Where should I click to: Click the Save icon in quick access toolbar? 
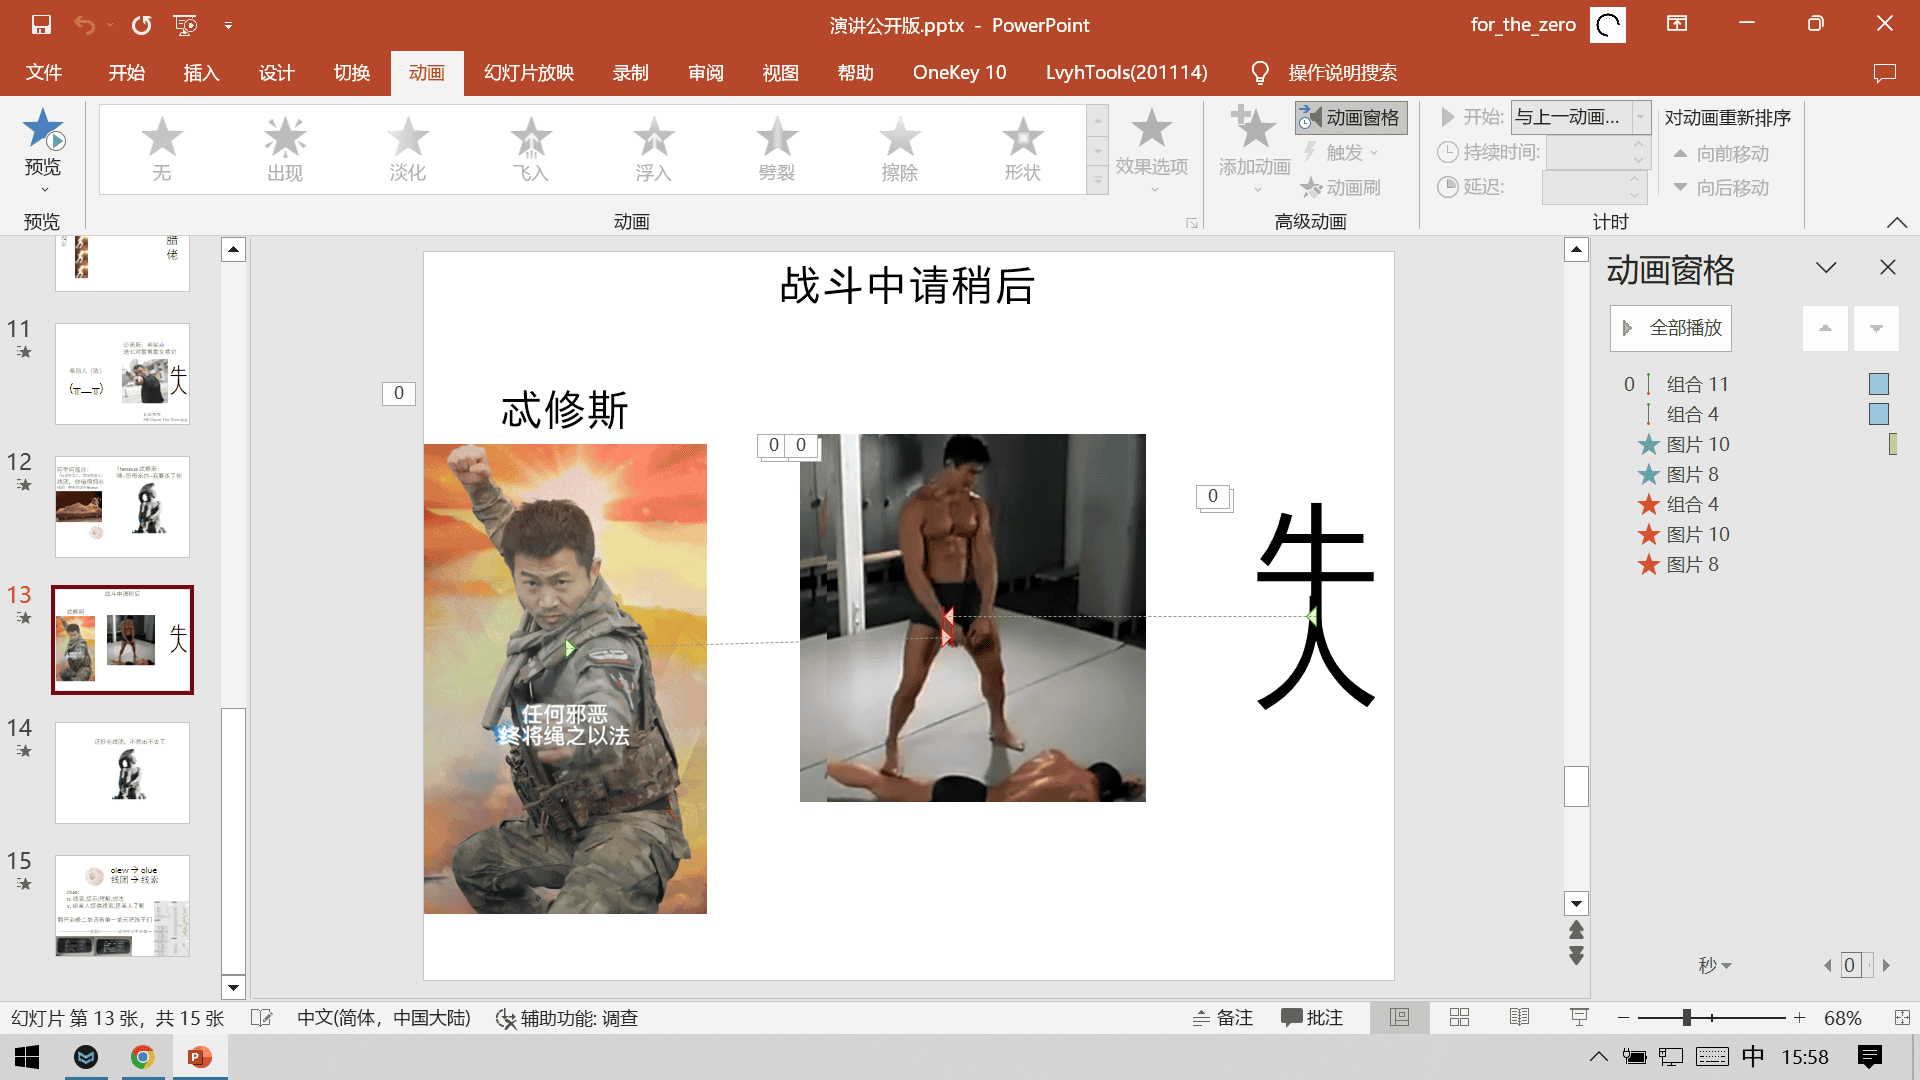tap(41, 25)
